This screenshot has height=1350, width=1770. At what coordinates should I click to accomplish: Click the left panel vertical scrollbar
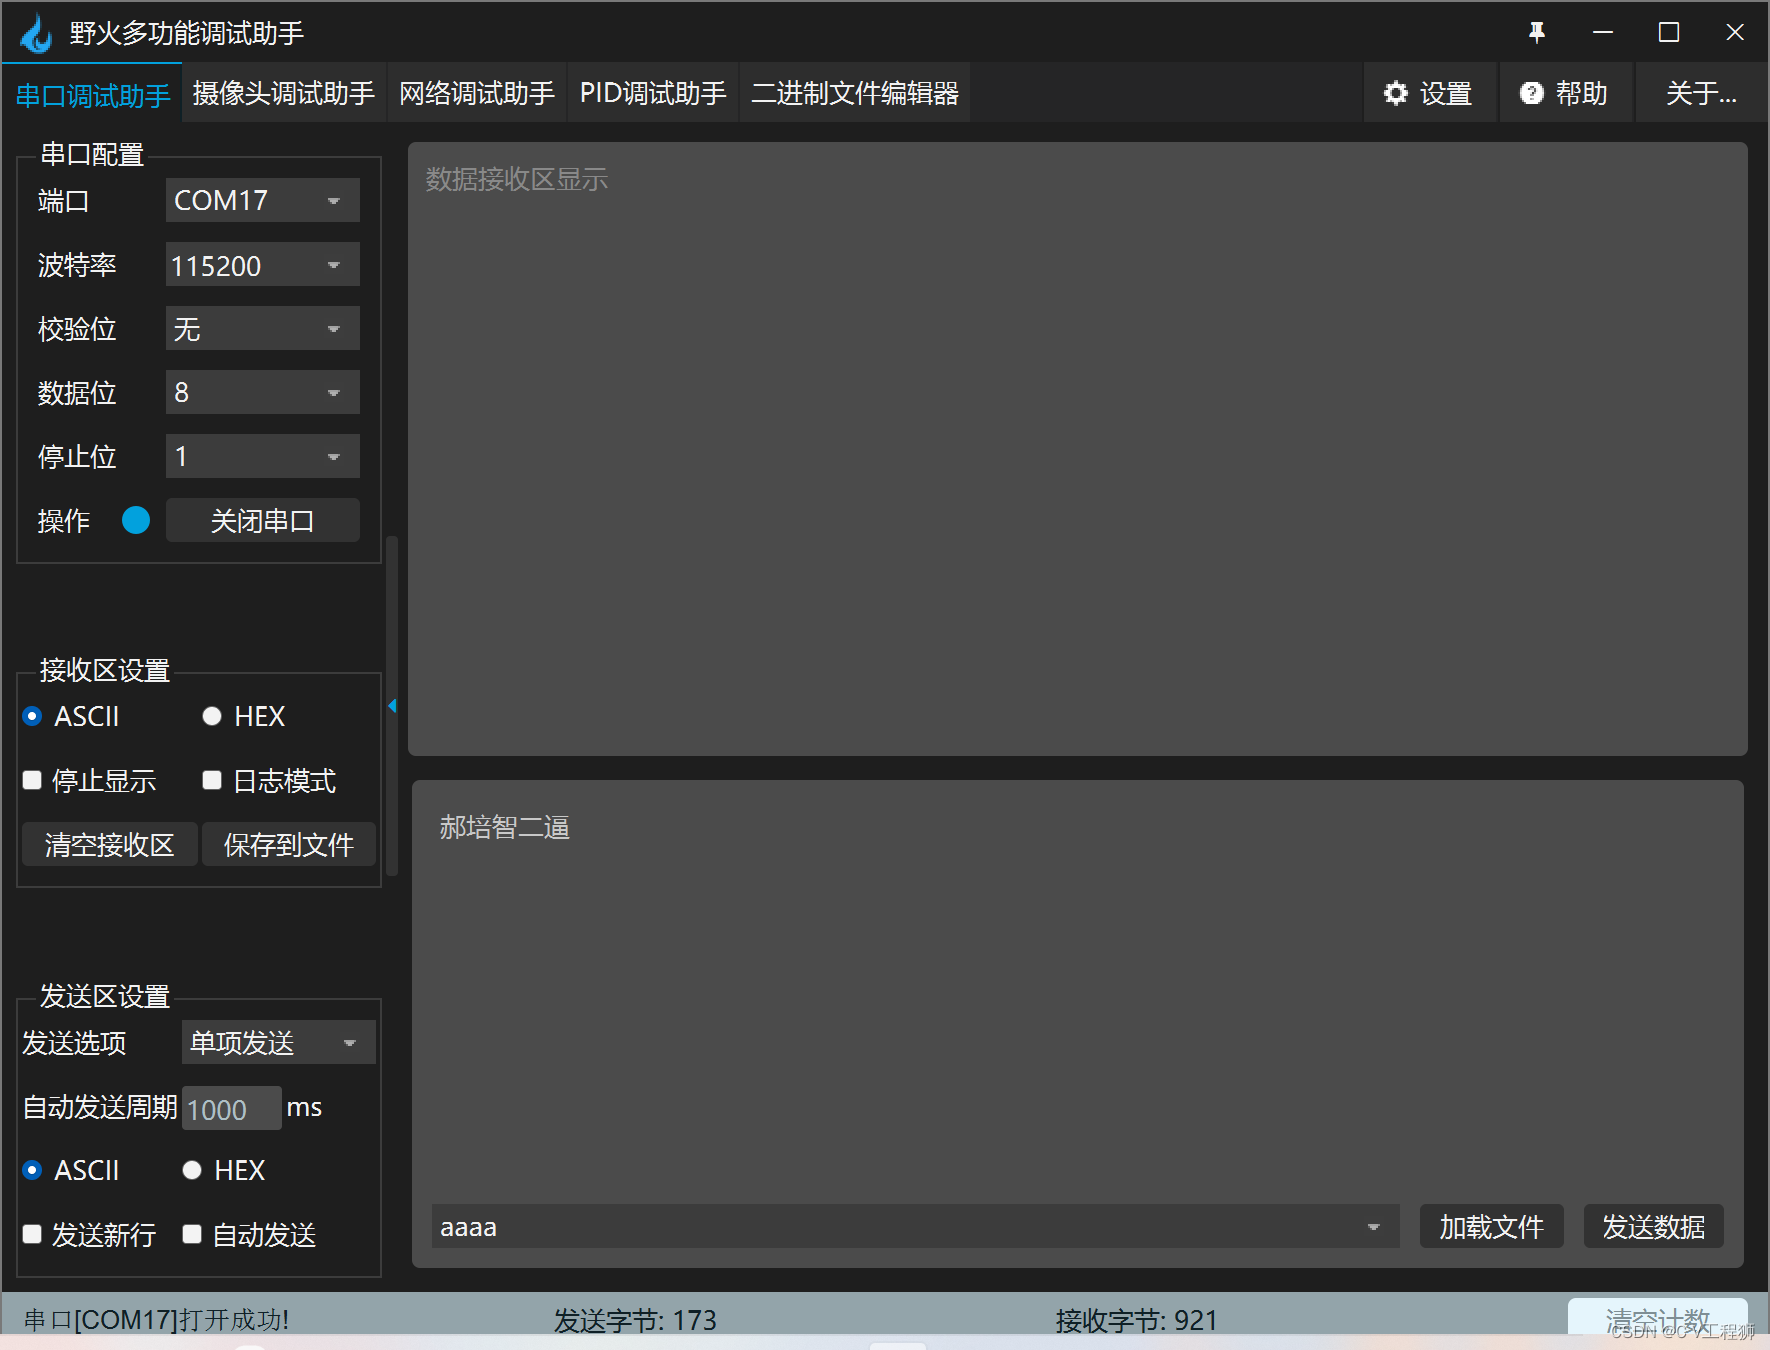pos(392,706)
